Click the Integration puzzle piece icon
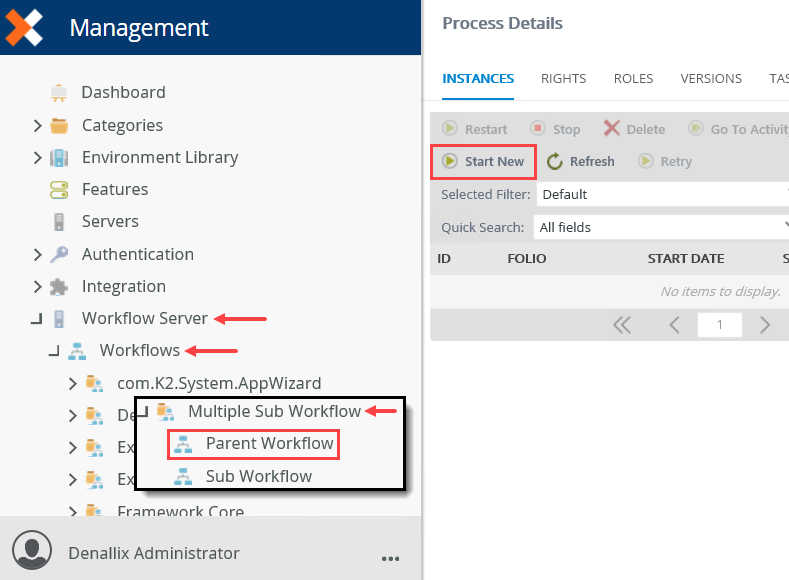The width and height of the screenshot is (789, 580). [x=59, y=287]
